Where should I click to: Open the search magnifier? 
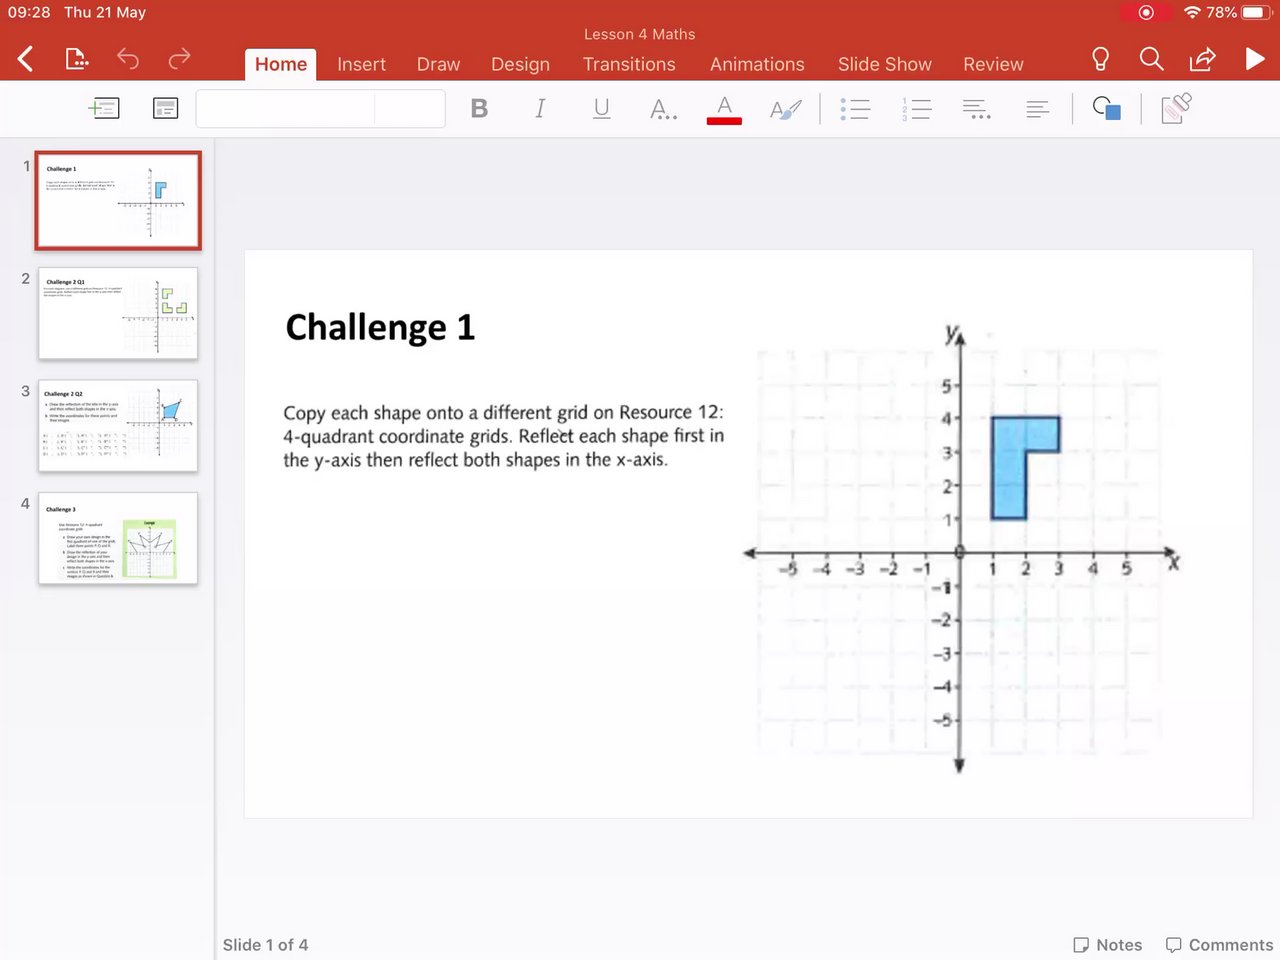pyautogui.click(x=1151, y=59)
